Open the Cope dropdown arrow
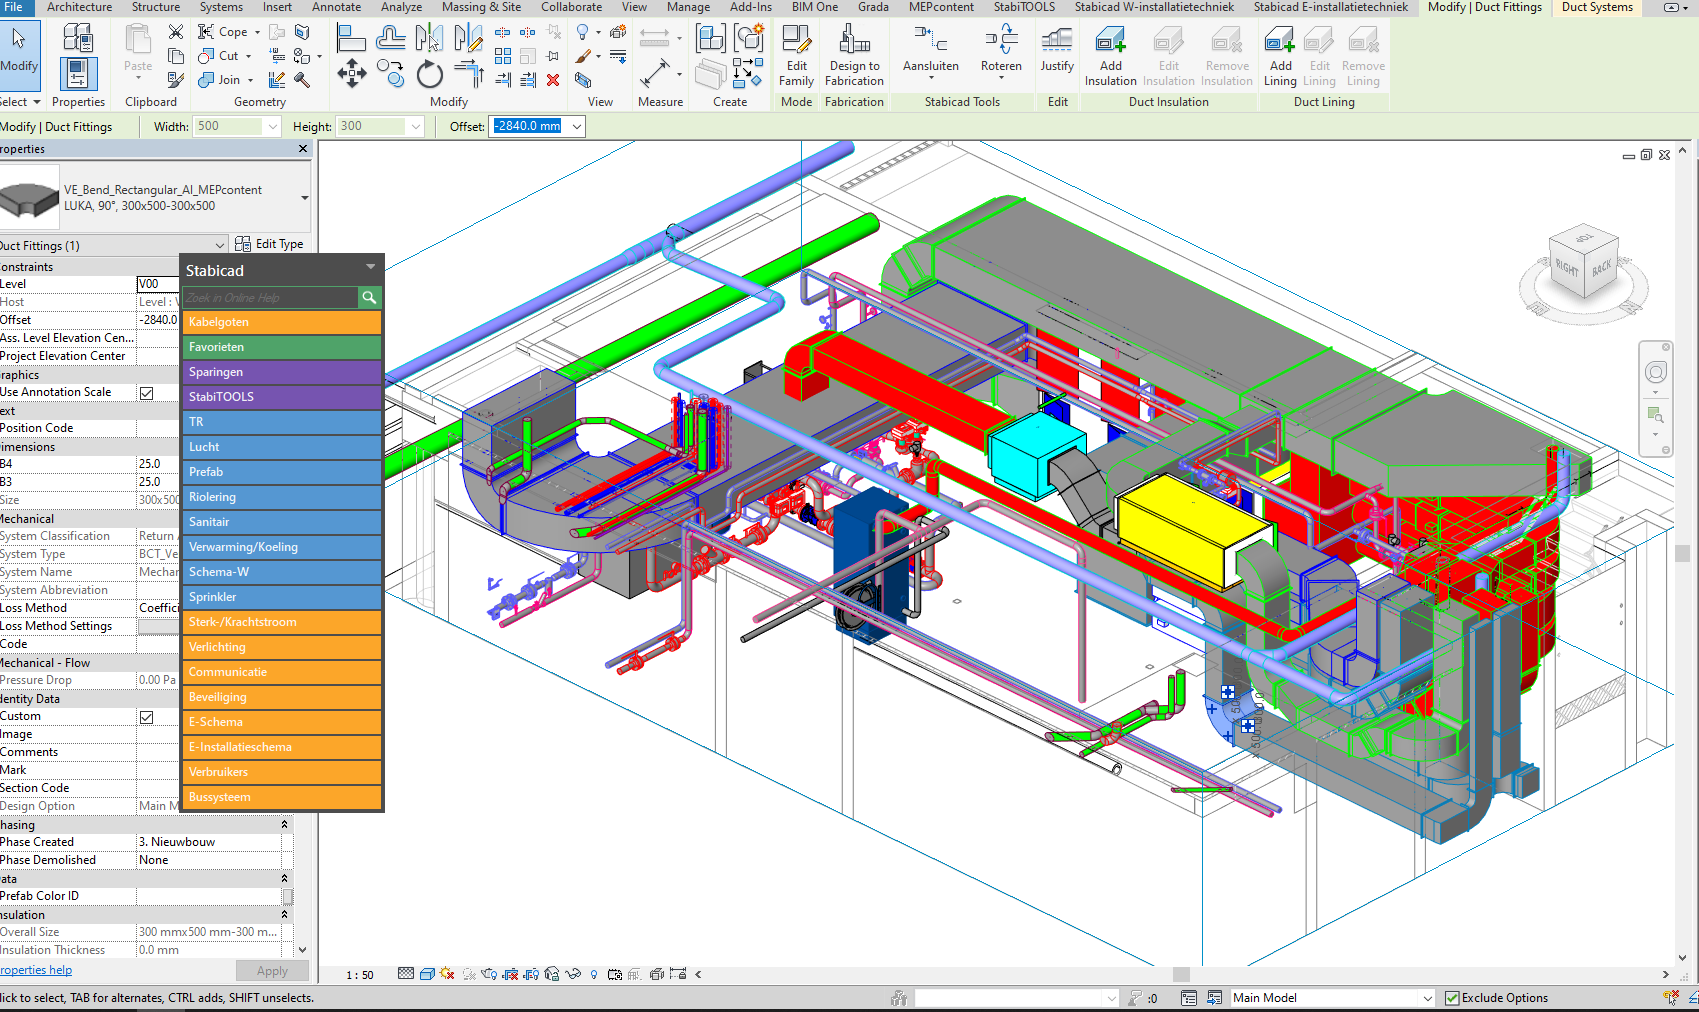The width and height of the screenshot is (1699, 1012). [x=257, y=32]
